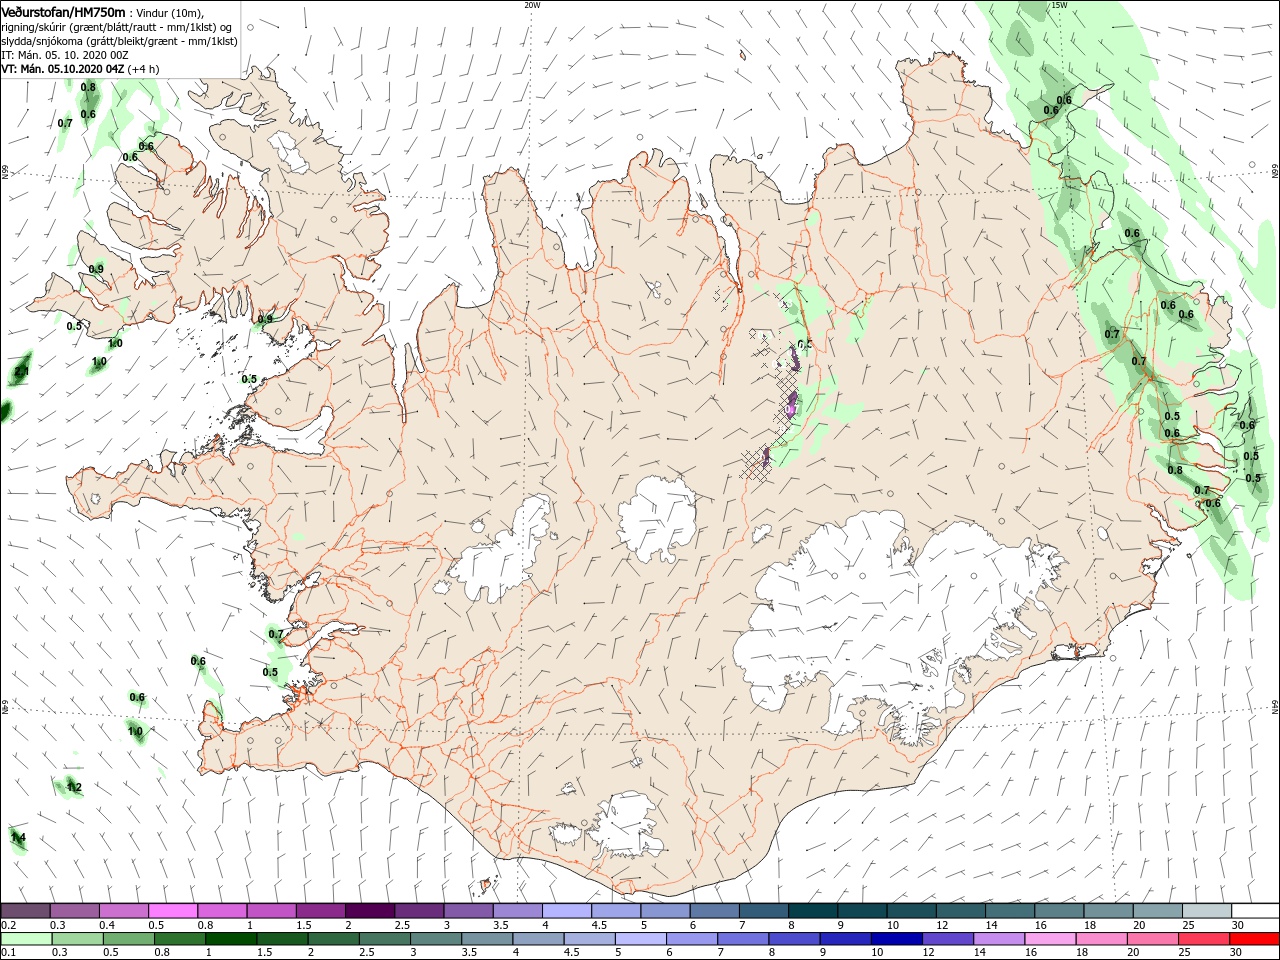Image resolution: width=1280 pixels, height=960 pixels.
Task: Click the 0.2 label in the top legend row
Action: pos(7,925)
